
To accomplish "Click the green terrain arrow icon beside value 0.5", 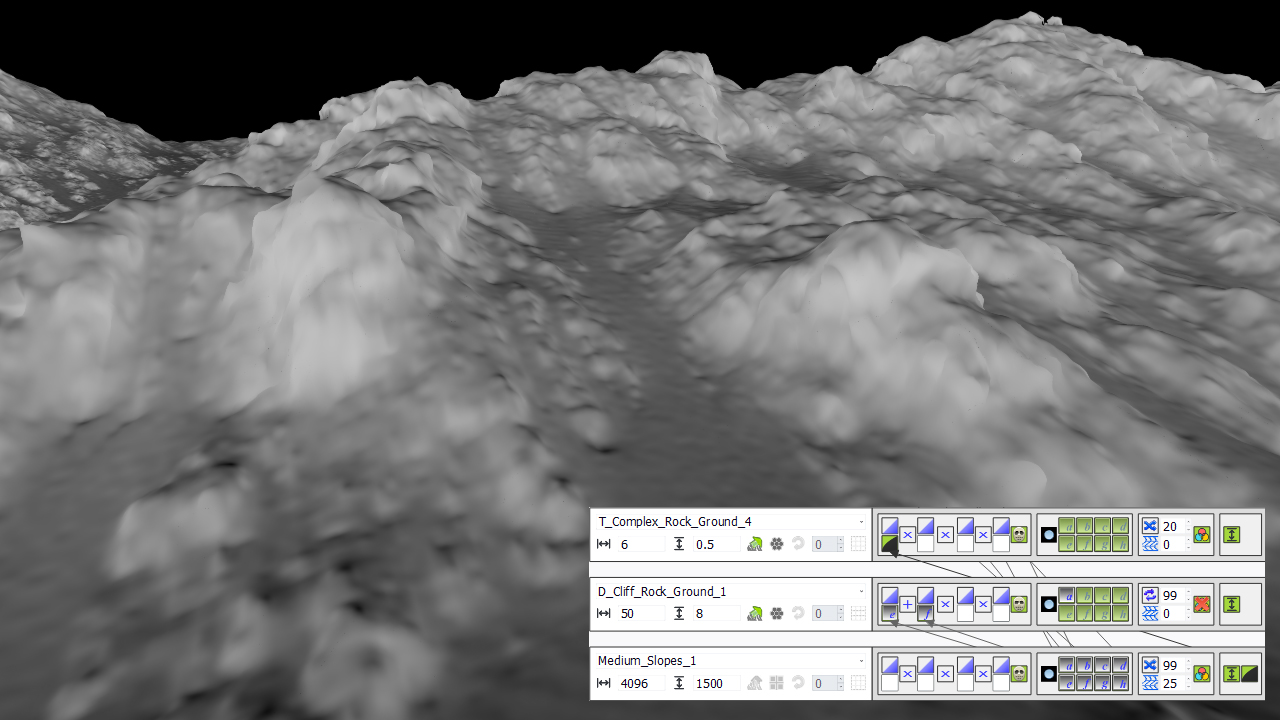I will point(754,544).
